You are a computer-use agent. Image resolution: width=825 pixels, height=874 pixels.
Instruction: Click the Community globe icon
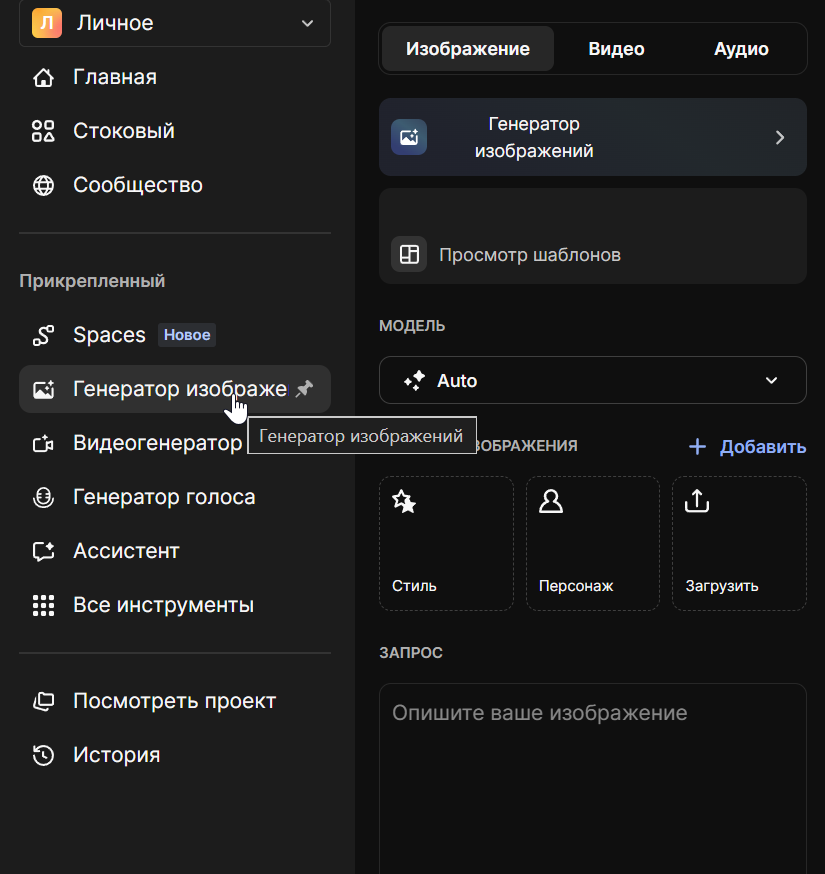(43, 185)
